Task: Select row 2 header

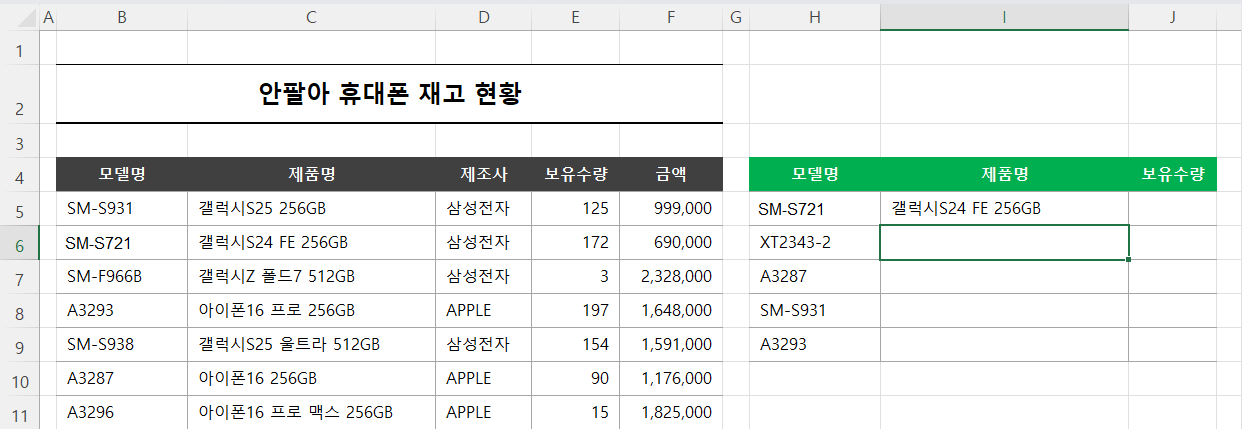Action: tap(20, 95)
